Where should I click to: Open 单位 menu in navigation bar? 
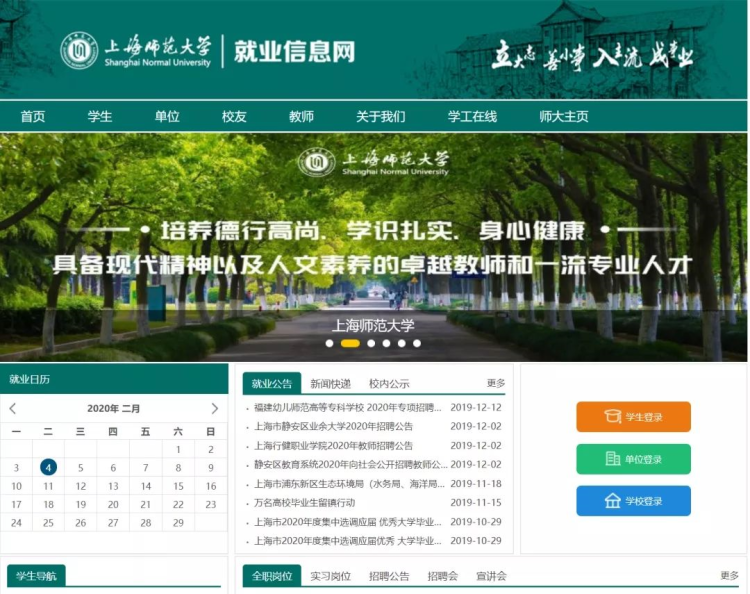pyautogui.click(x=167, y=116)
